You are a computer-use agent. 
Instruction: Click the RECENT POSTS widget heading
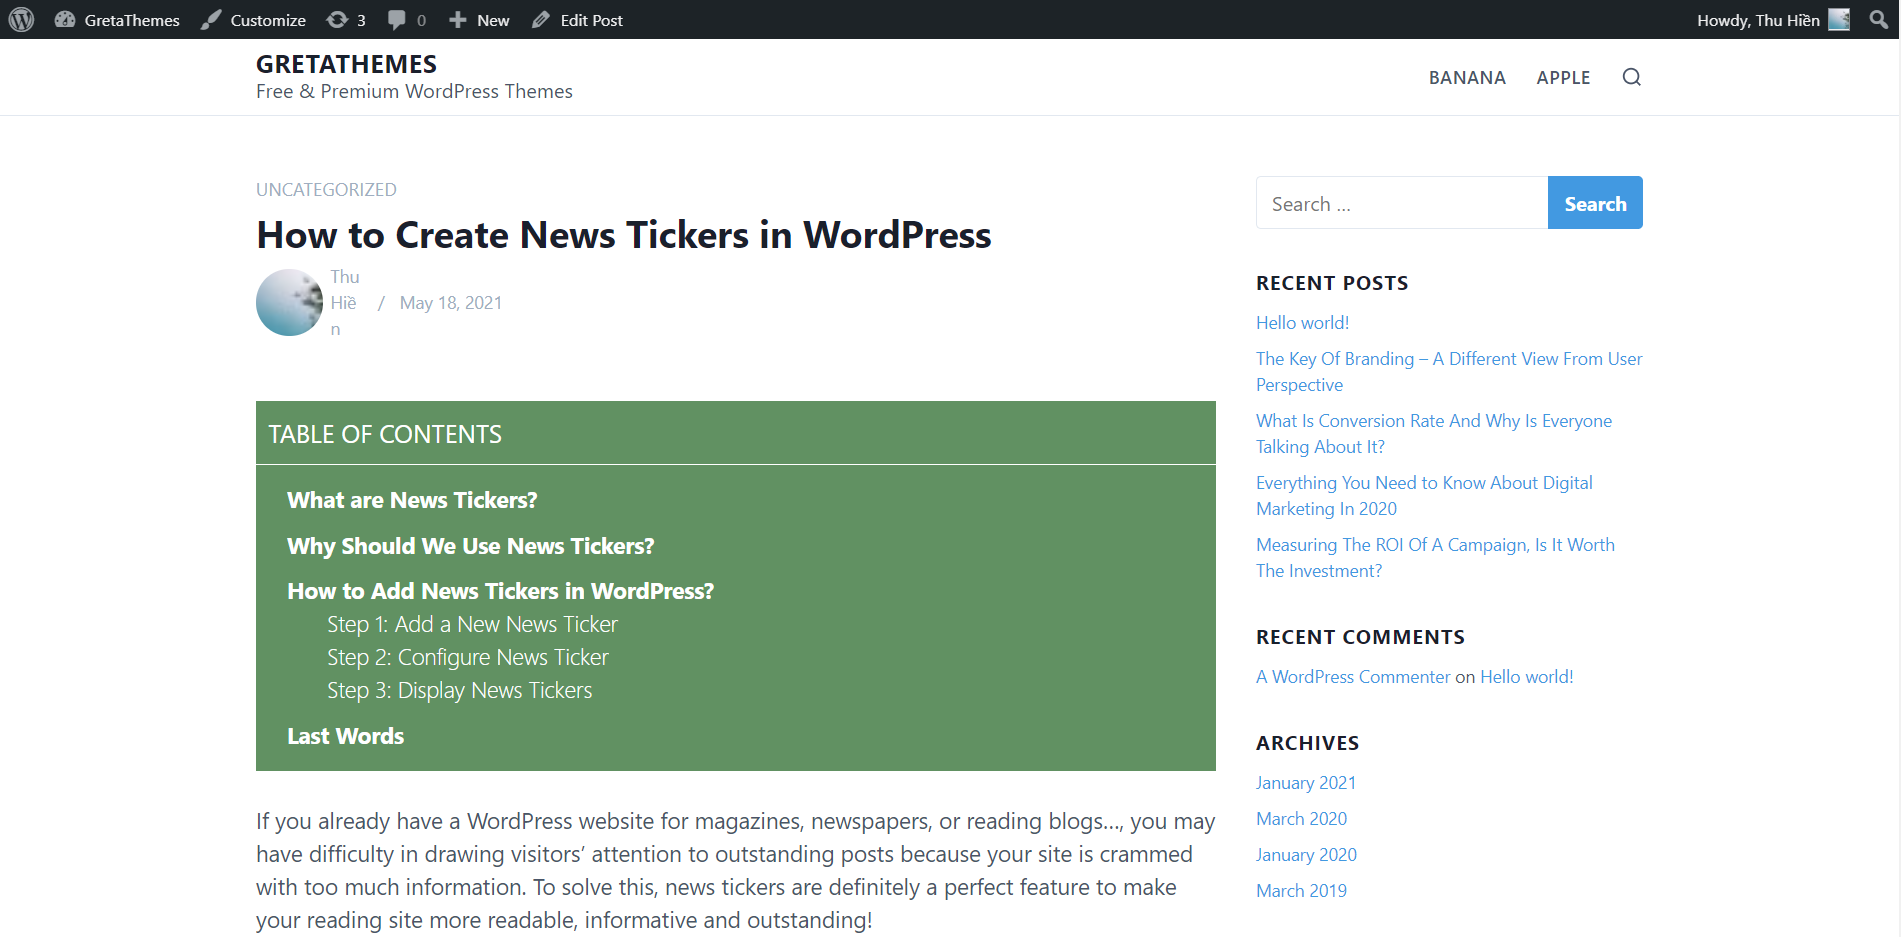coord(1332,283)
